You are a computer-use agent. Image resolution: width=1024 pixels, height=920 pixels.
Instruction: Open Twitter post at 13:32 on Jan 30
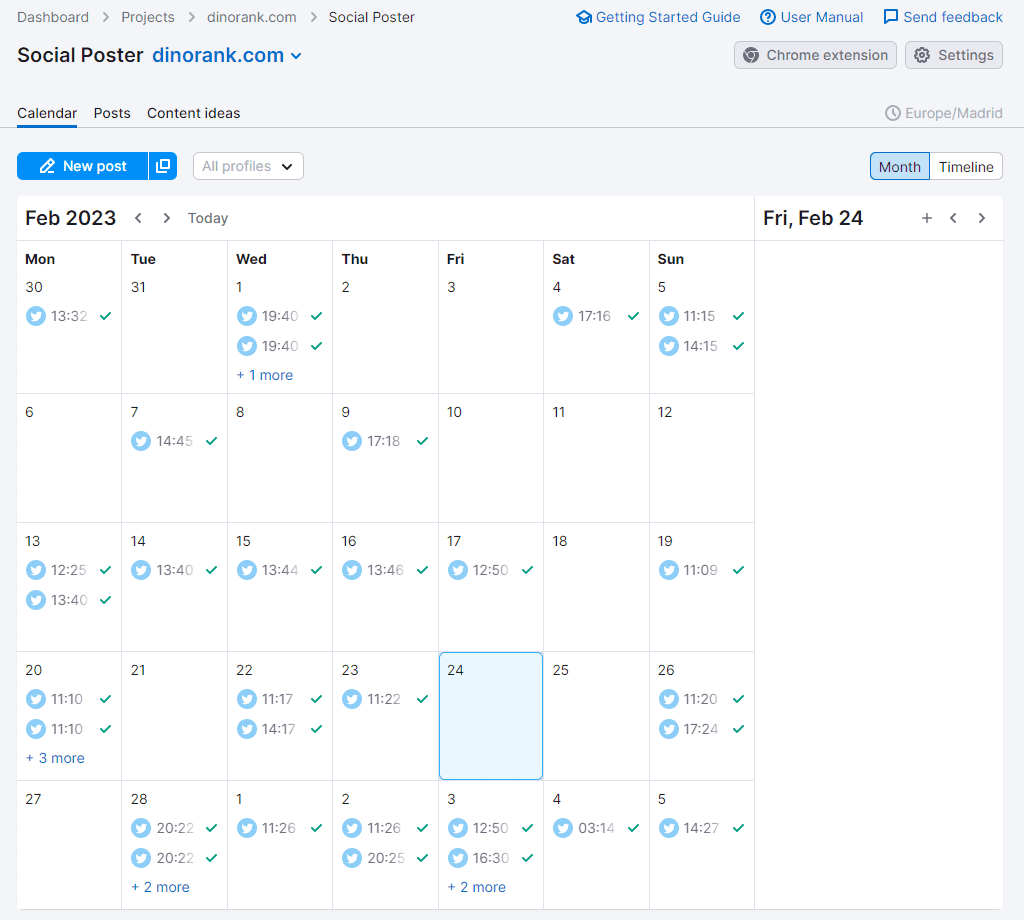click(x=69, y=316)
